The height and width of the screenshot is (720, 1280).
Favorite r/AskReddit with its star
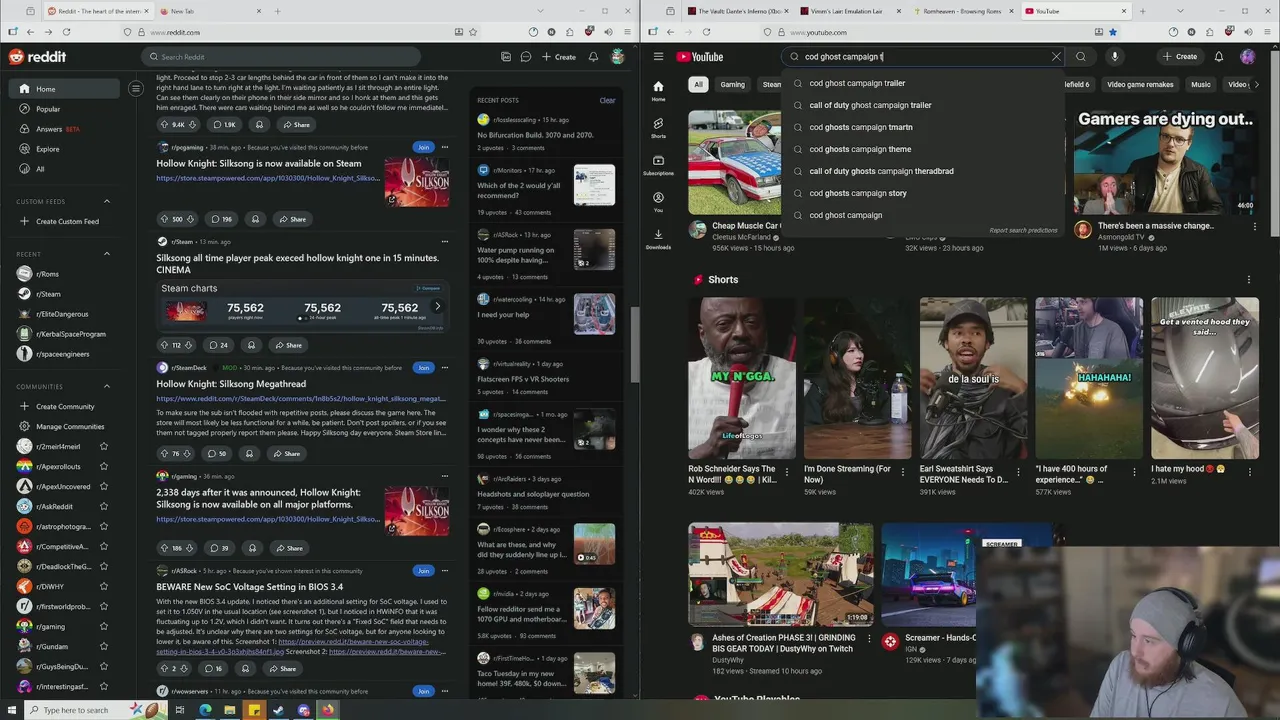[104, 507]
